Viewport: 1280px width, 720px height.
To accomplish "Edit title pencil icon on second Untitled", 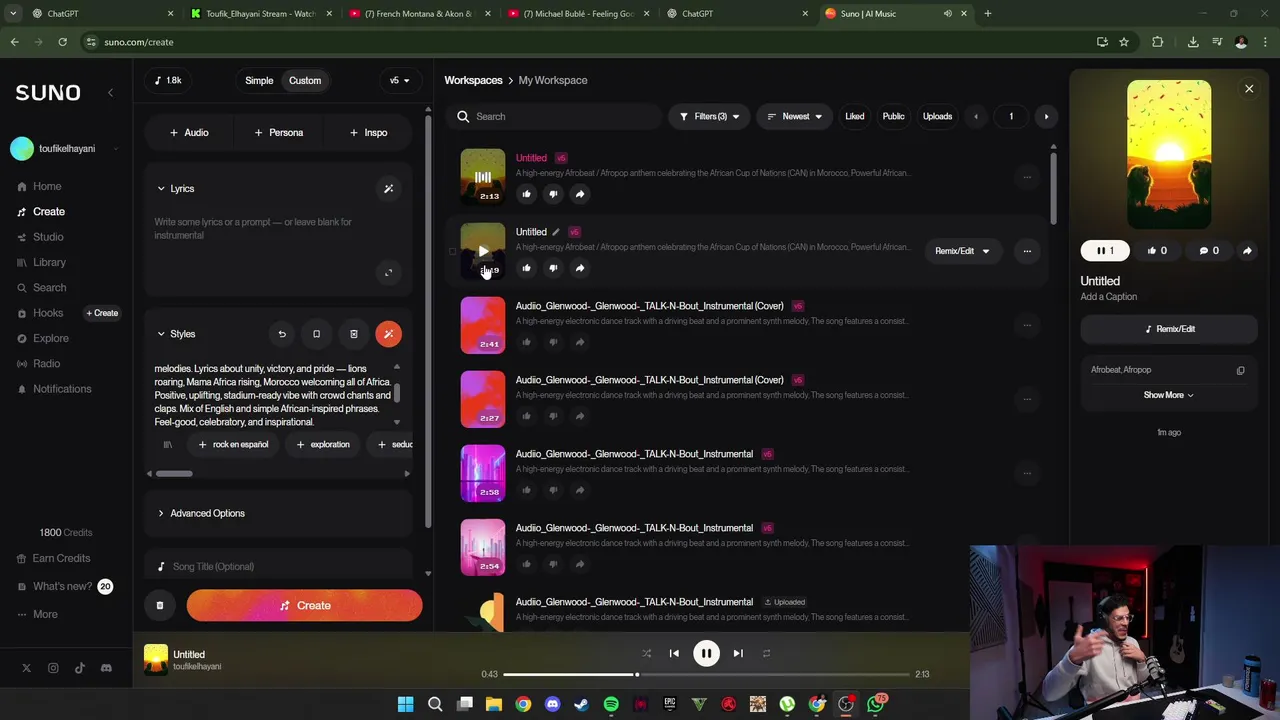I will coord(556,232).
